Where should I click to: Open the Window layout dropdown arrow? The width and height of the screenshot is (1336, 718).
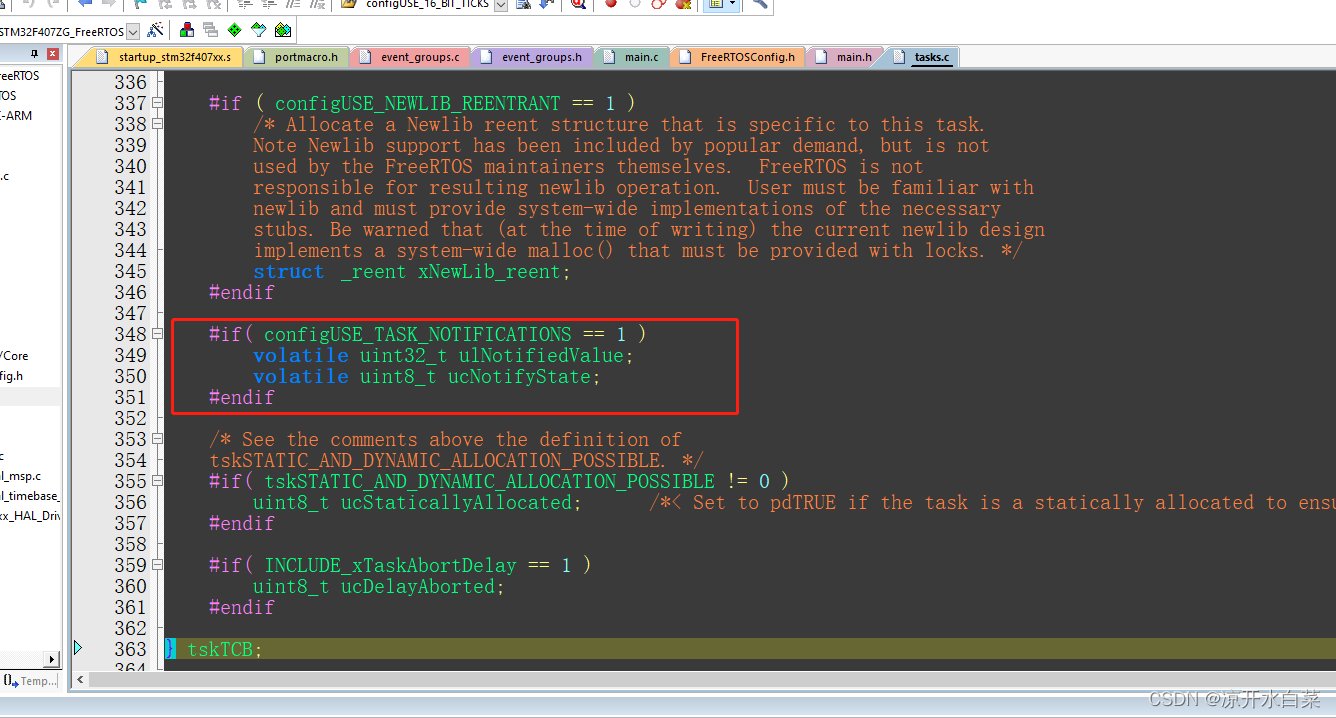click(732, 4)
